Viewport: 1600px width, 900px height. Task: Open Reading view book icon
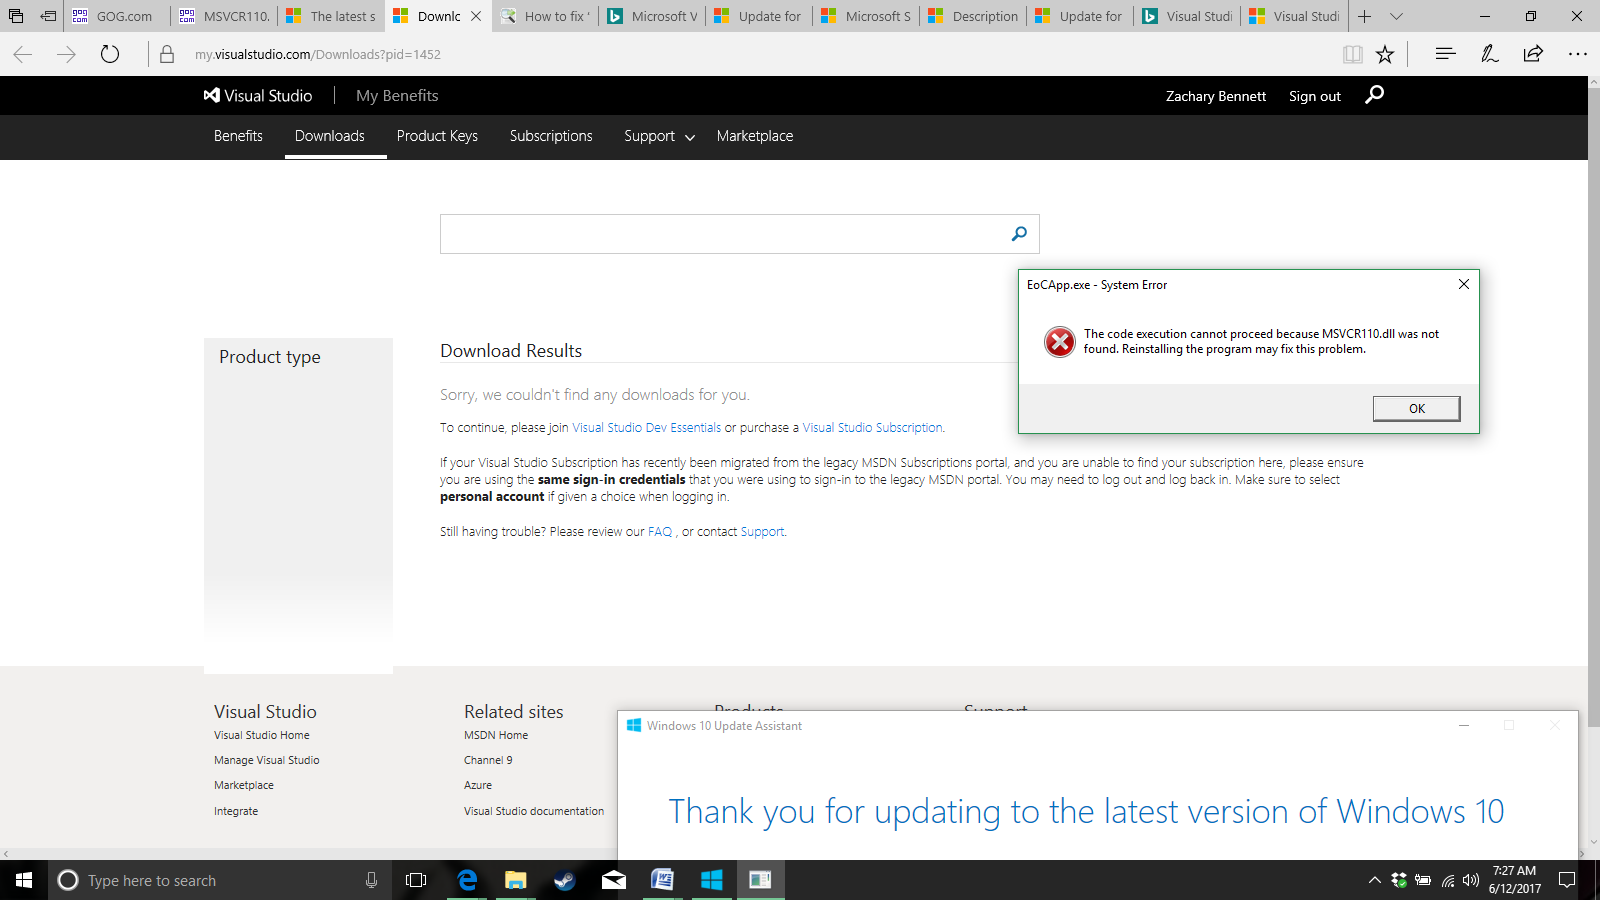tap(1352, 54)
